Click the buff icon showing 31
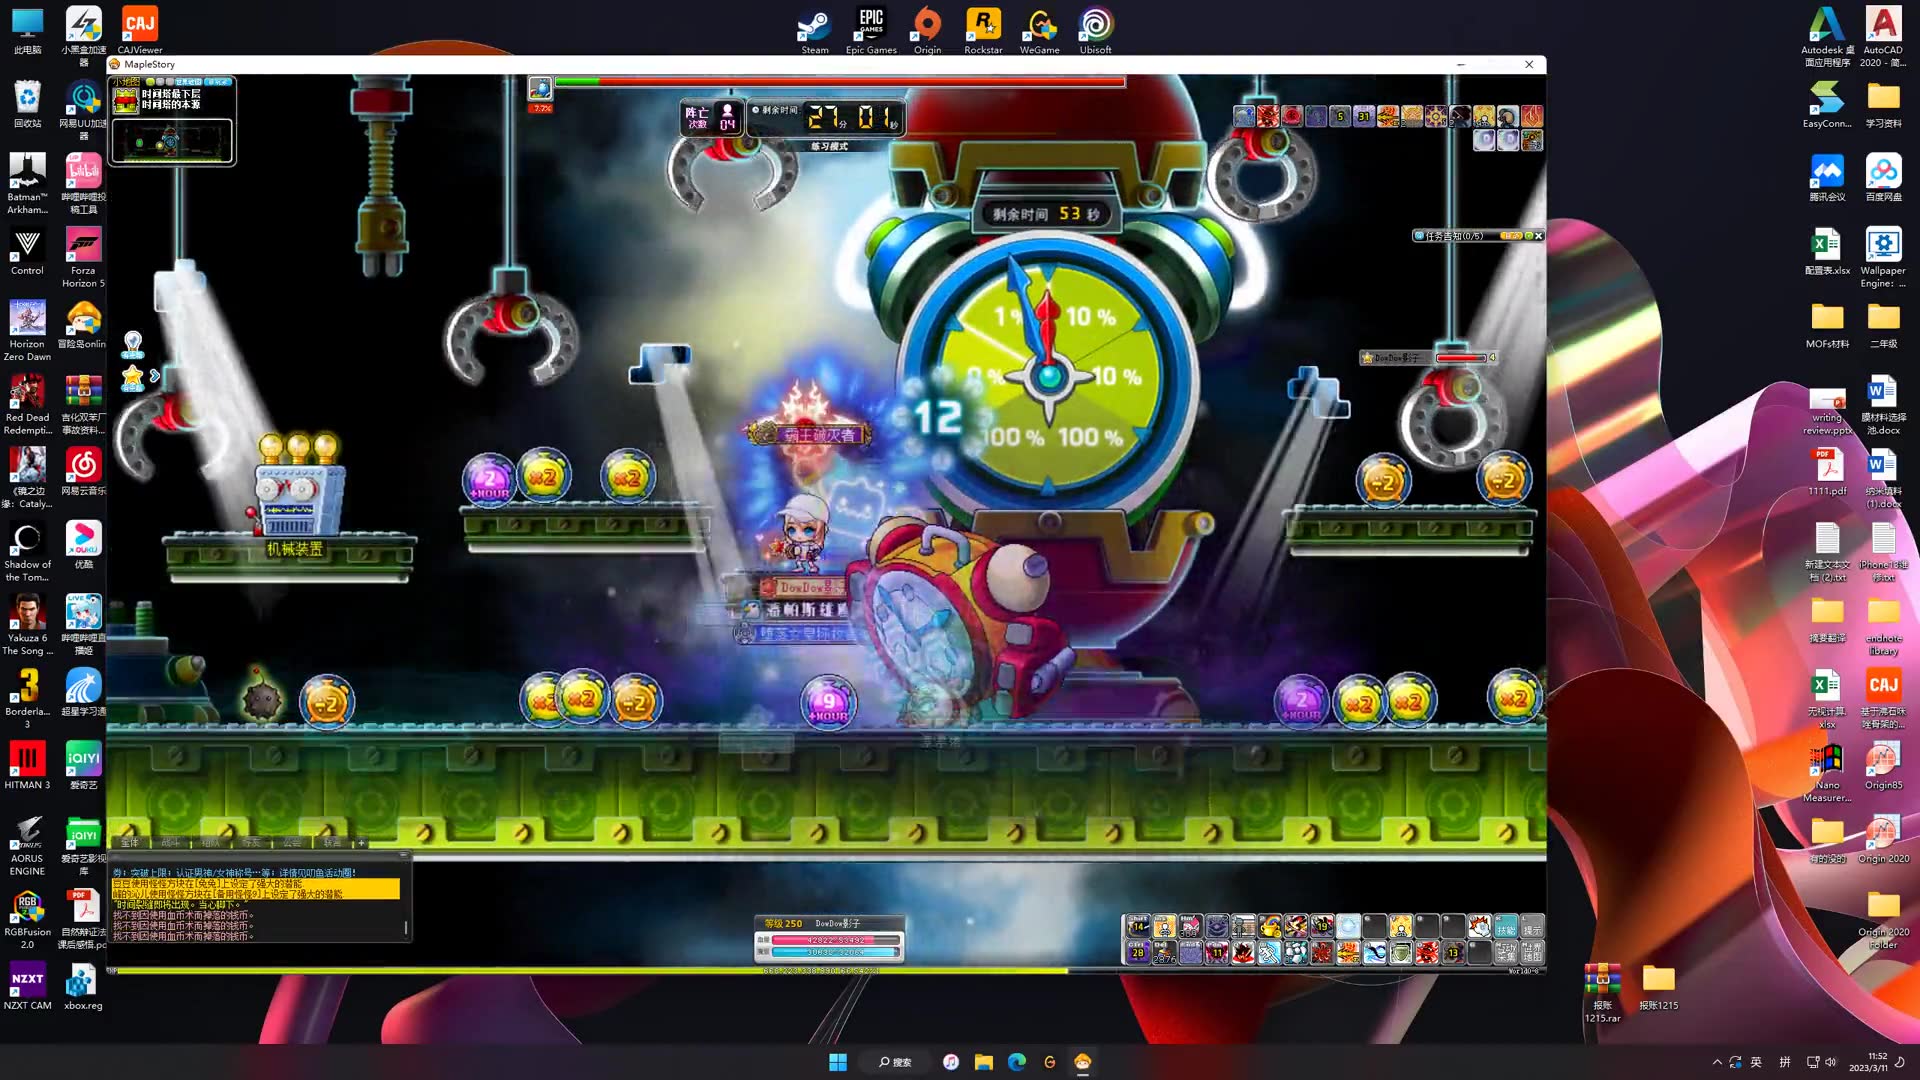 [1364, 116]
